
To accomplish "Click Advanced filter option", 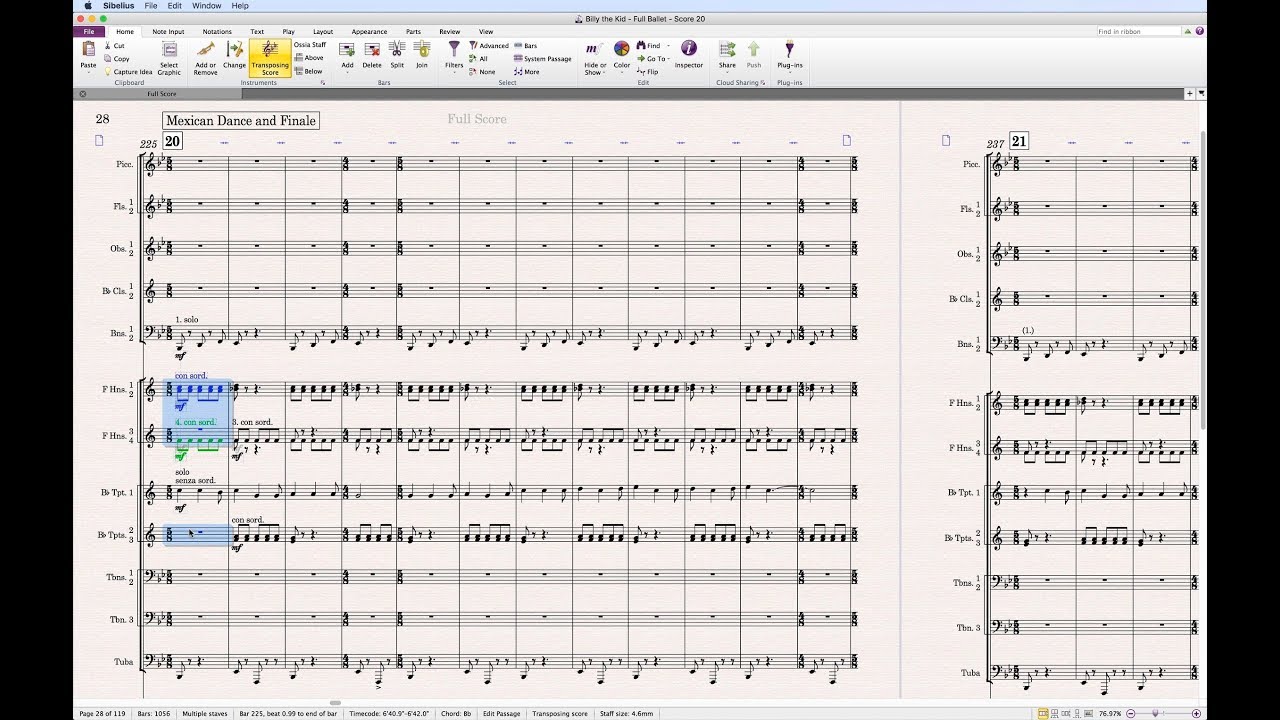I will click(x=489, y=45).
